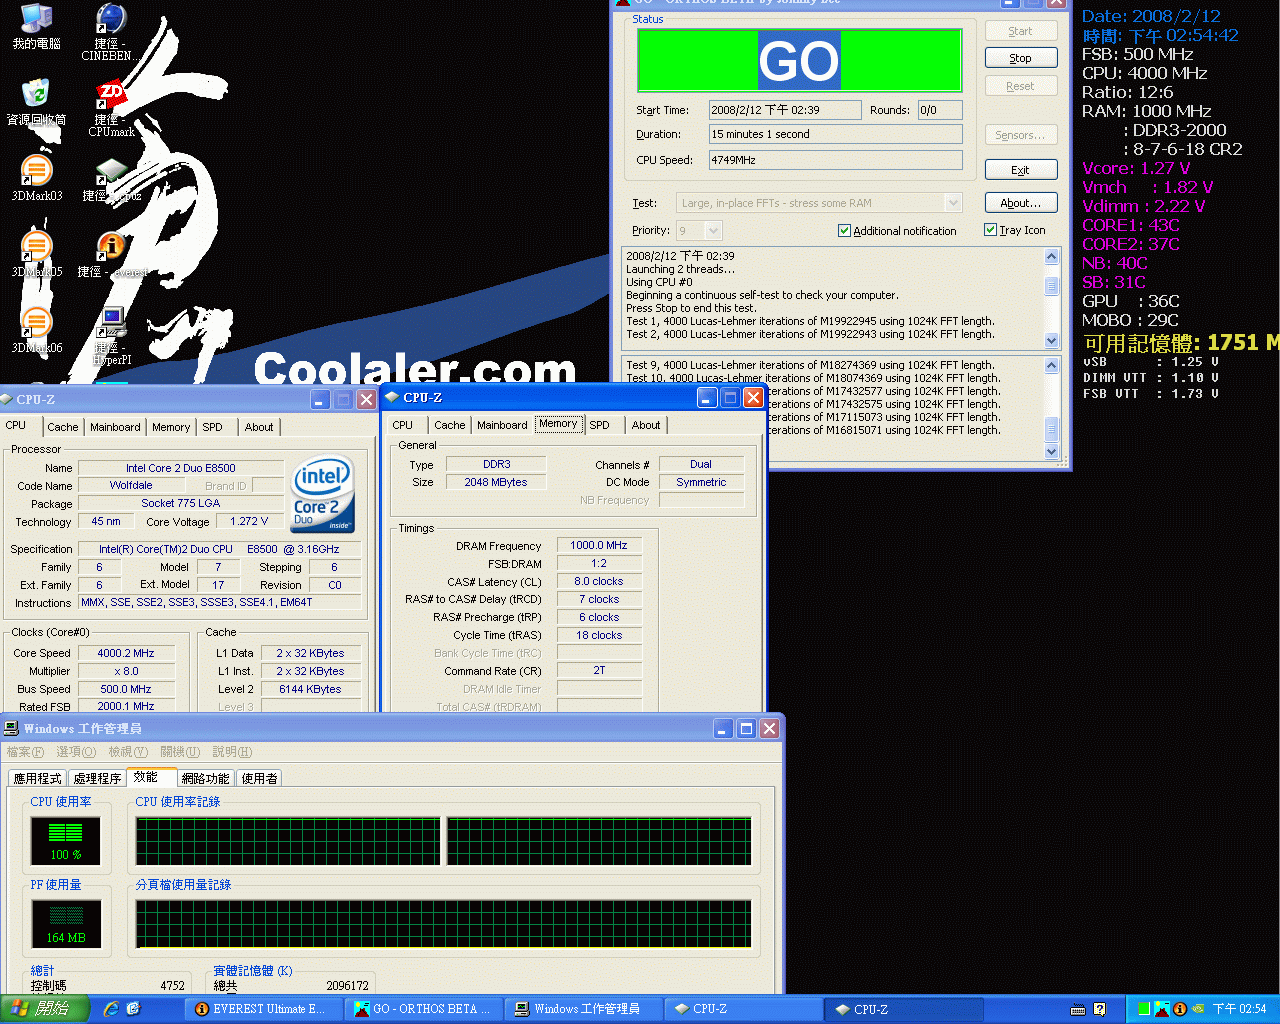This screenshot has width=1280, height=1024.
Task: Click the Core Speed value 4000.2 MHz
Action: coord(126,653)
